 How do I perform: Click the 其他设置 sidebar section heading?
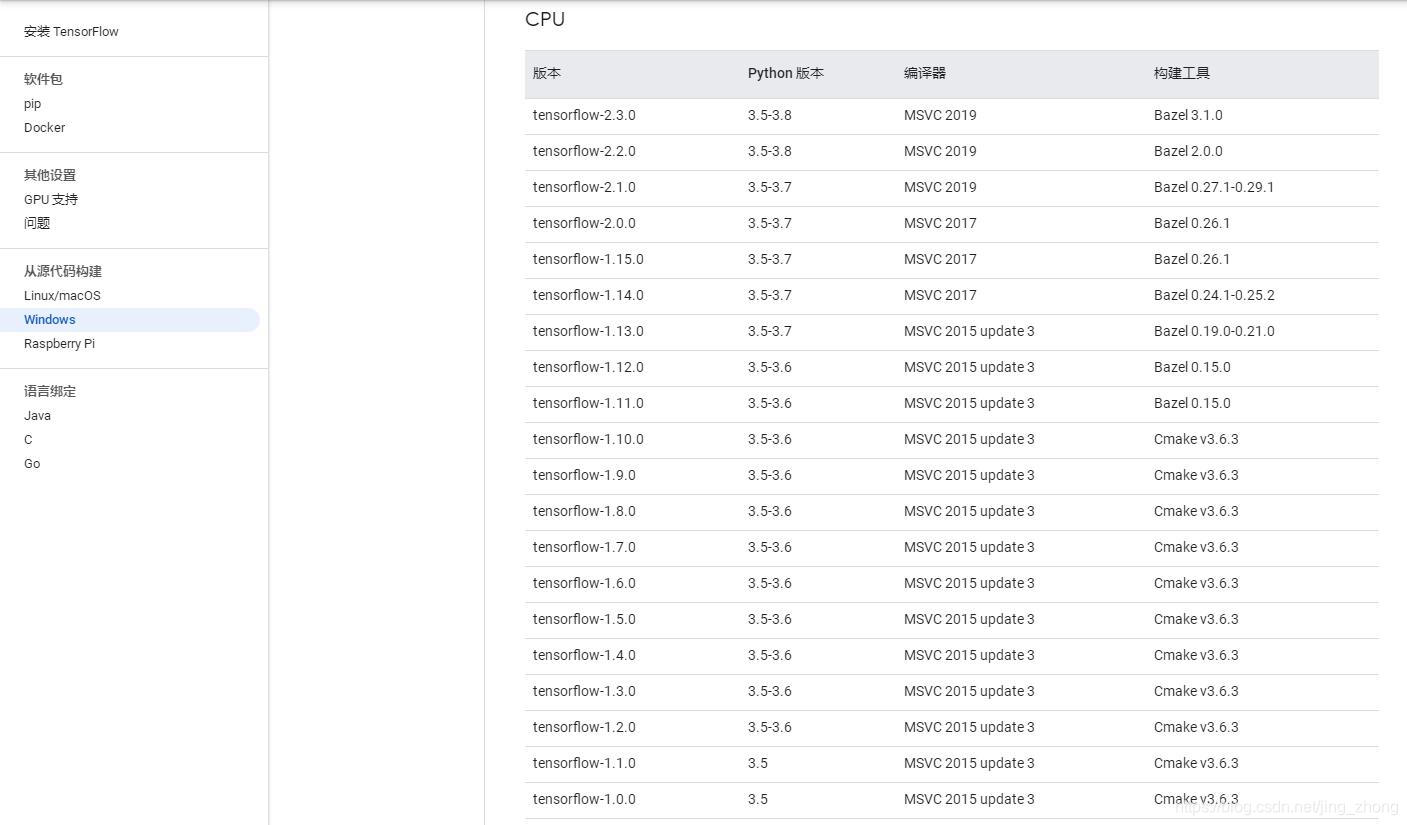click(50, 175)
